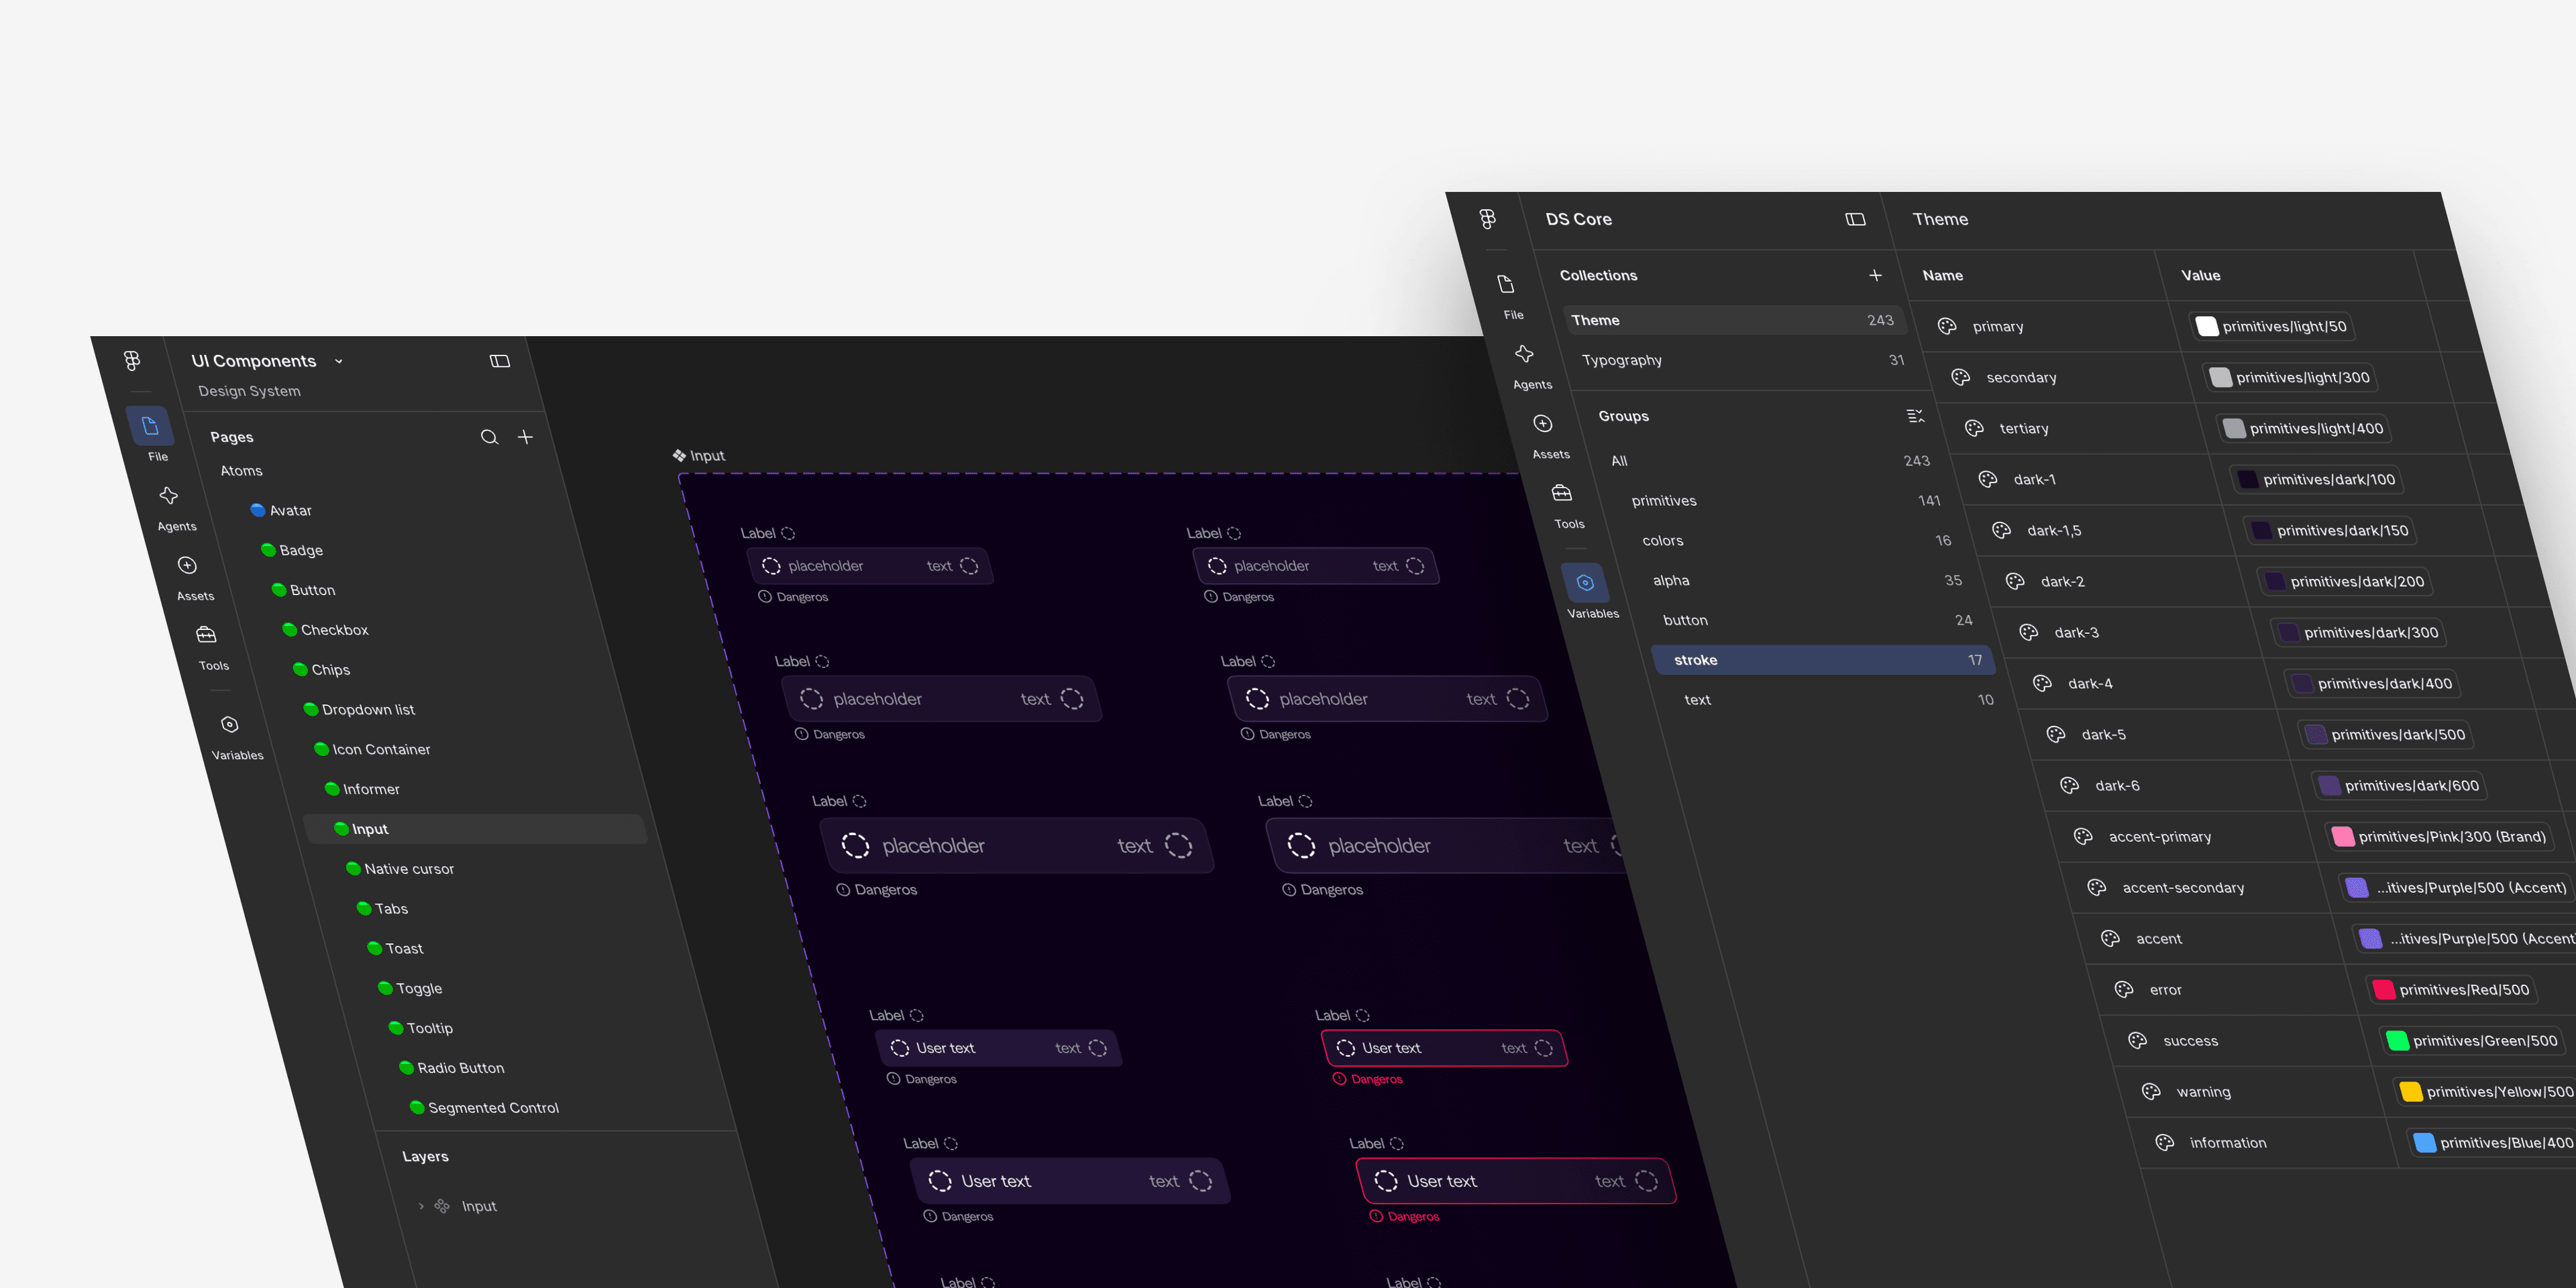Toggle sidebar panel in UI Components header
This screenshot has width=2576, height=1288.
tap(500, 361)
